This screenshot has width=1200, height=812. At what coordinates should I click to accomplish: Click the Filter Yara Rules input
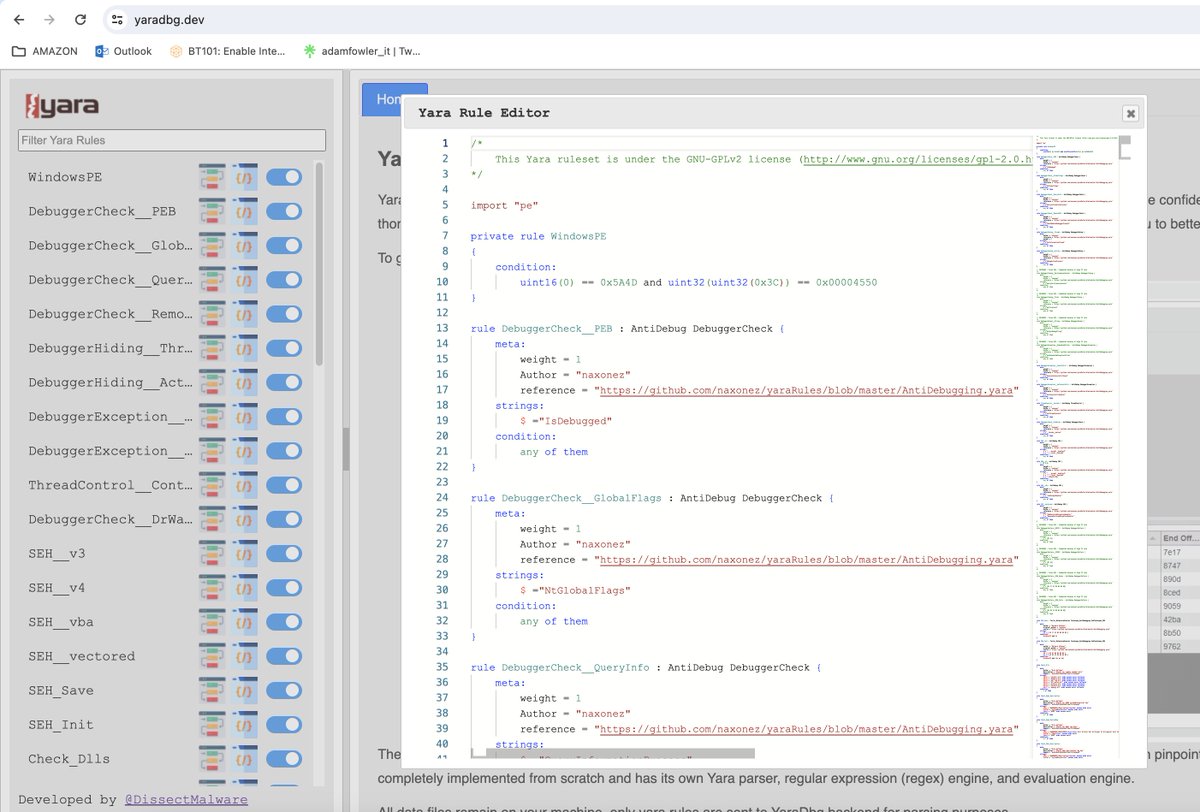(x=172, y=140)
